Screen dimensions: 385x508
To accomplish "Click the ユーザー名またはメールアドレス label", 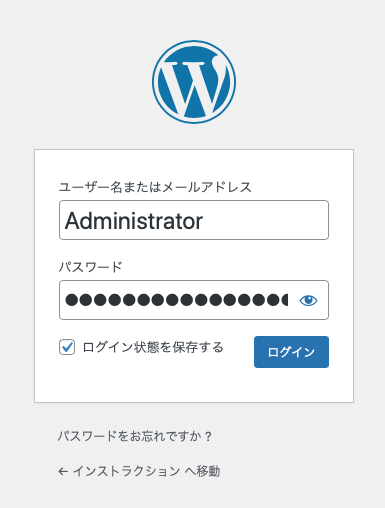I will (x=155, y=187).
